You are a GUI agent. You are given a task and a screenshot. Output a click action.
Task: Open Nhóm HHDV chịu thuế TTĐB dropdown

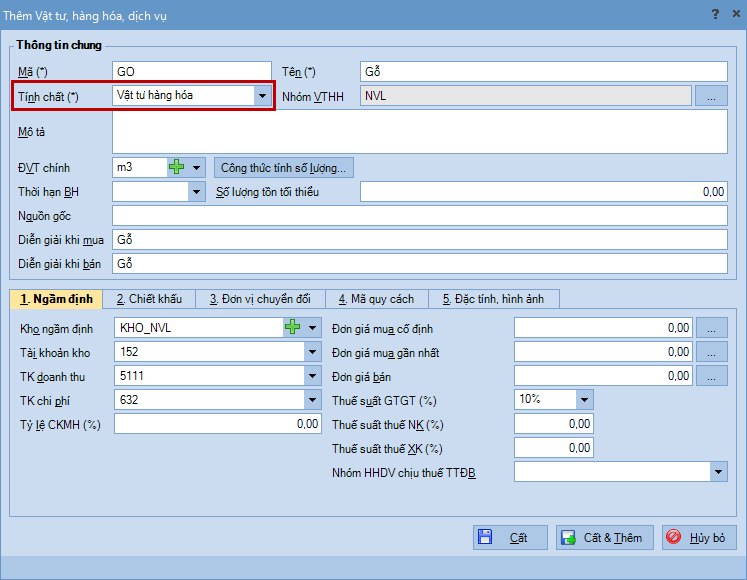click(718, 472)
